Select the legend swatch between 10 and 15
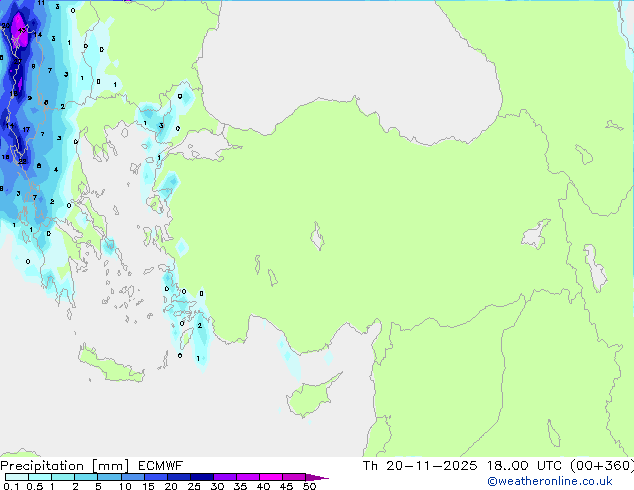The width and height of the screenshot is (634, 490). tap(132, 477)
